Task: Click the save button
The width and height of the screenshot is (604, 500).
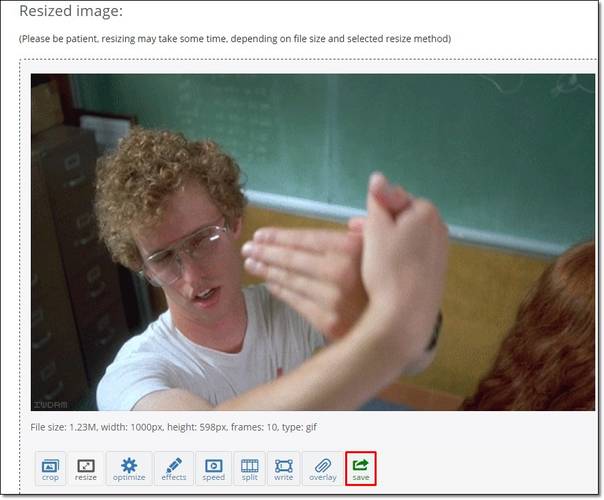Action: (361, 469)
